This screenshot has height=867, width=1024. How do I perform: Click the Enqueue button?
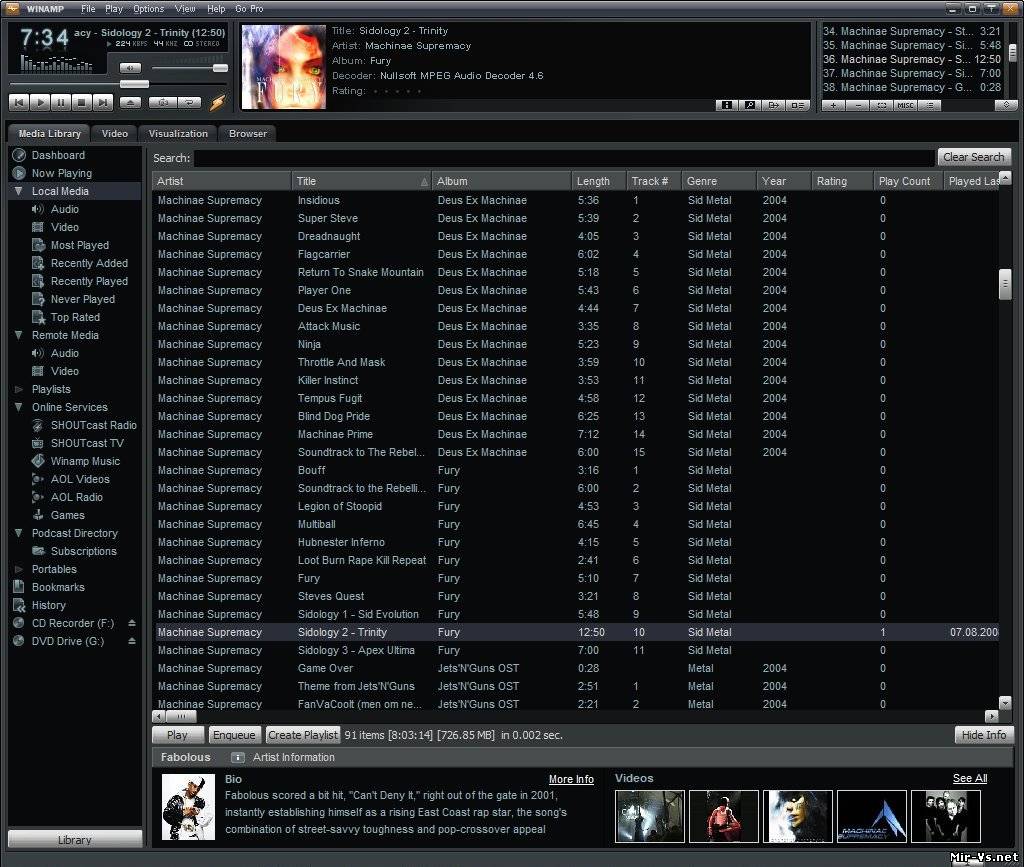[234, 735]
